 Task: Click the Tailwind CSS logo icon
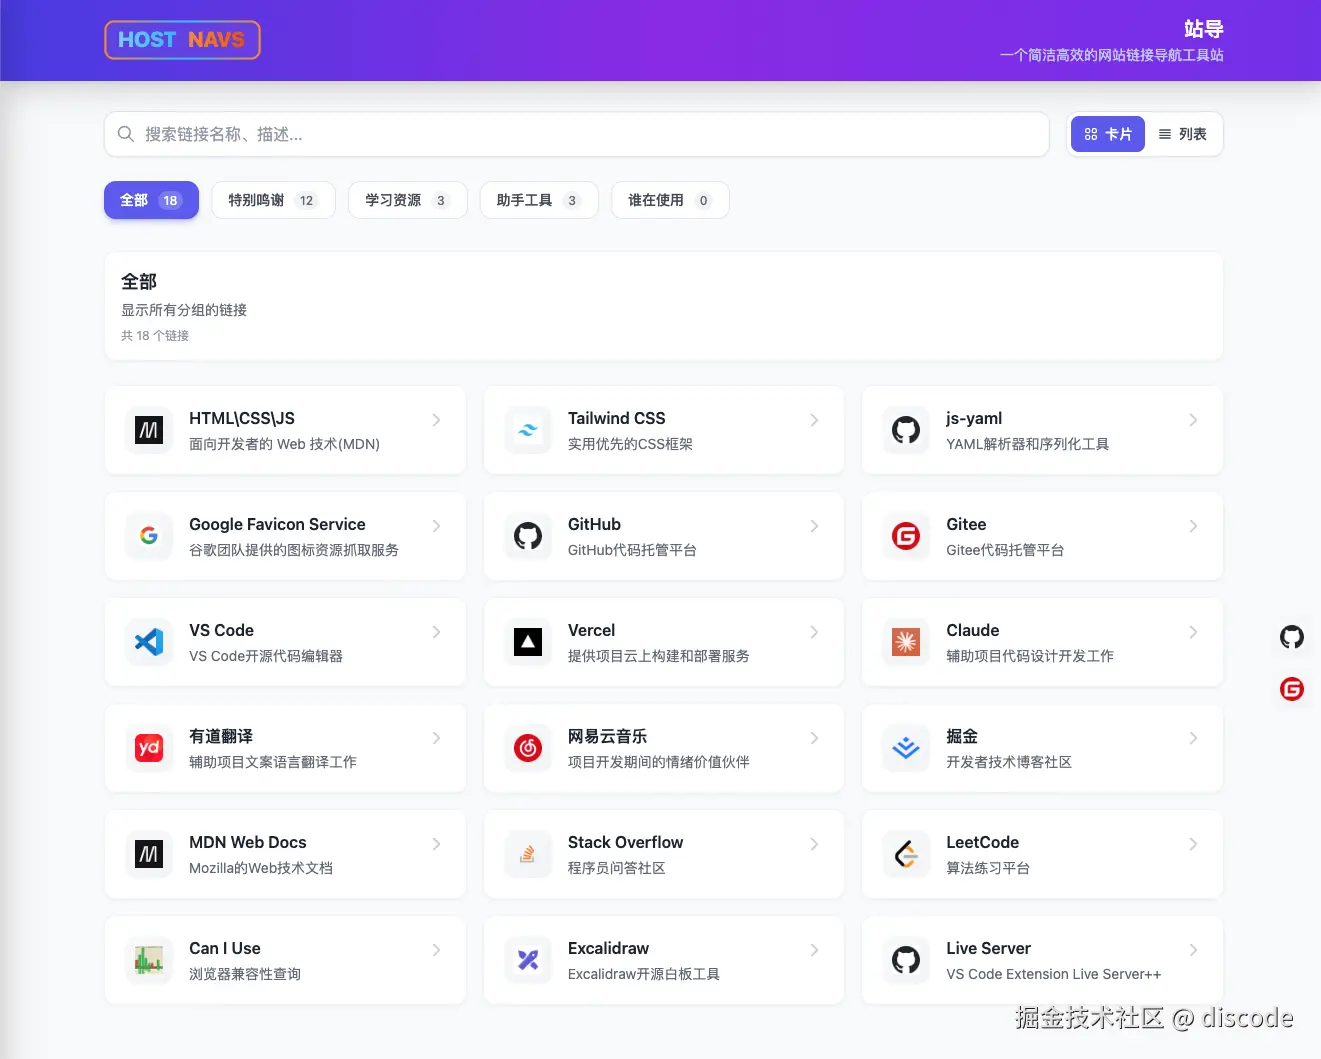point(528,430)
